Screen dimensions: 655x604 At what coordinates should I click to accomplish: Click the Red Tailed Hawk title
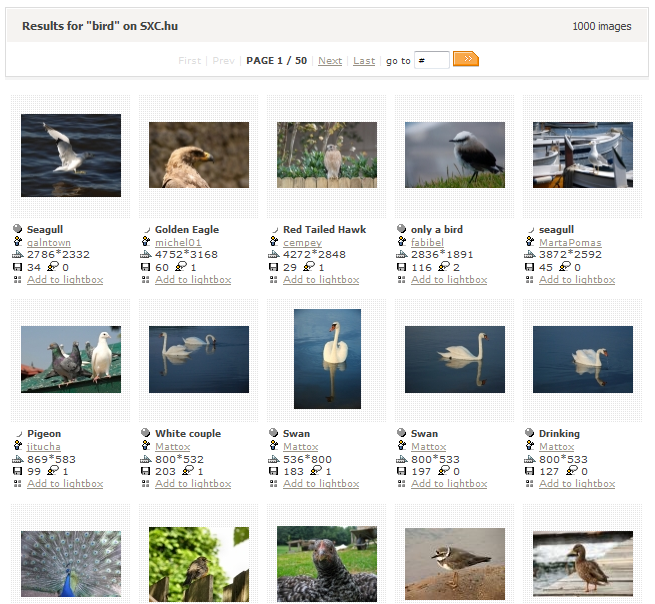[325, 229]
